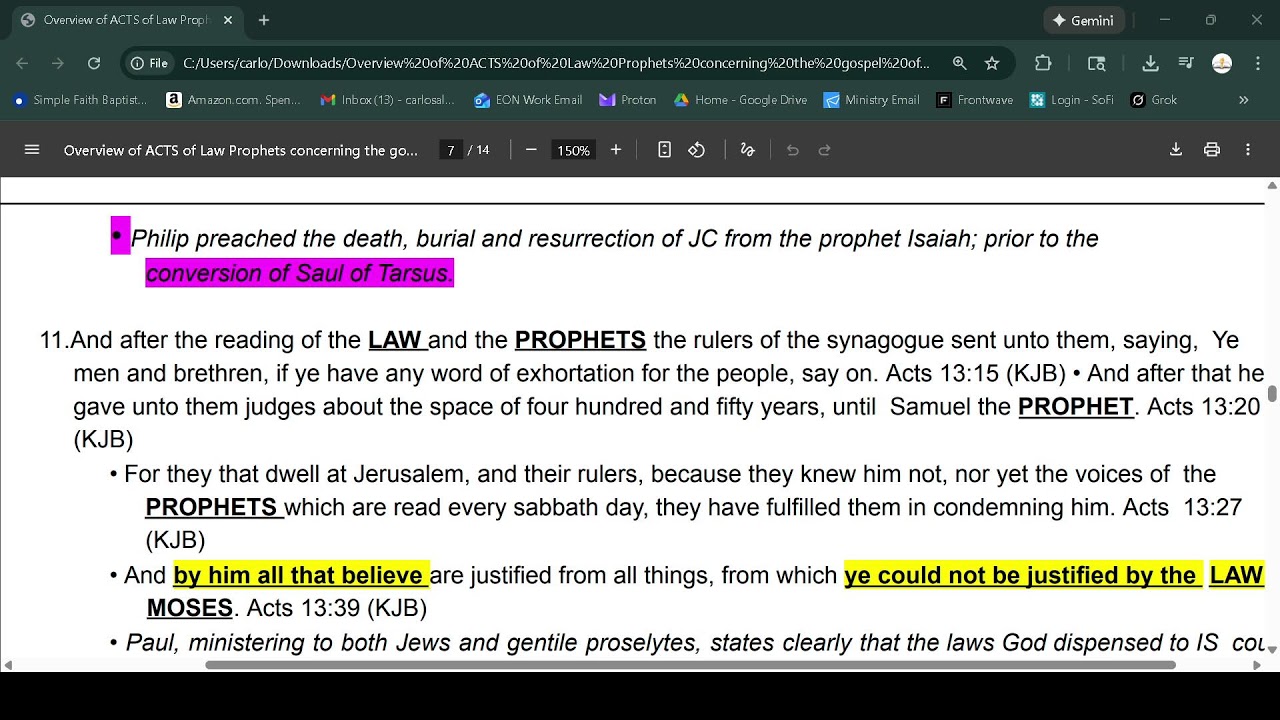Click the horizontal scrollbar thumb

pos(690,665)
